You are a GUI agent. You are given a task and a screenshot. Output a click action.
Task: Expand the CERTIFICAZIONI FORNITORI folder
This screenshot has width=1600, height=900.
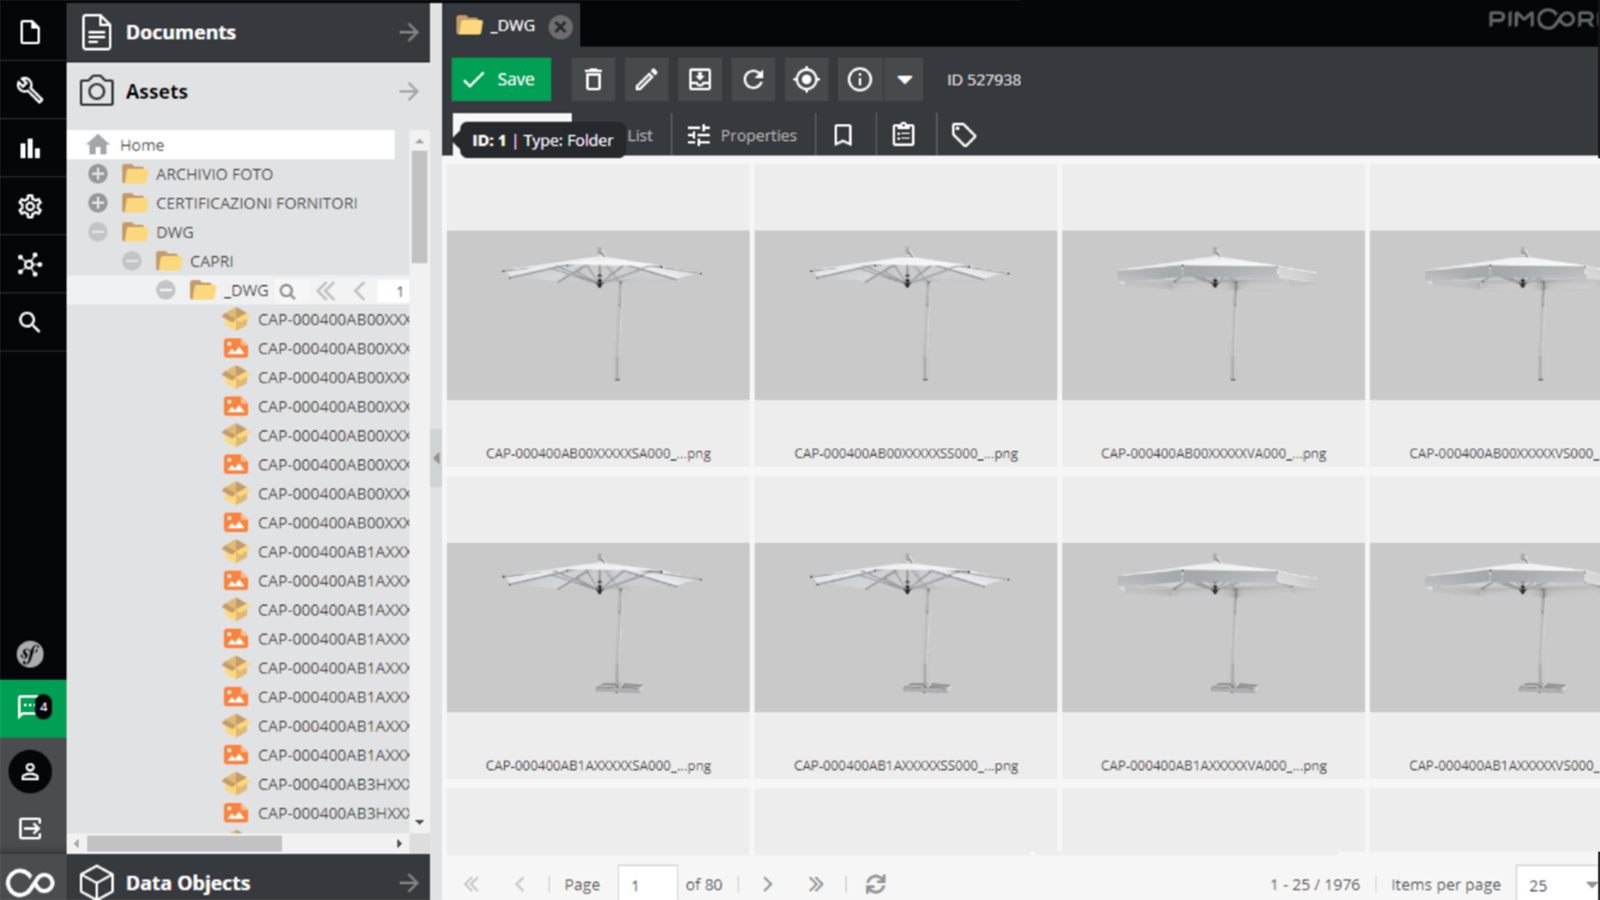click(98, 203)
